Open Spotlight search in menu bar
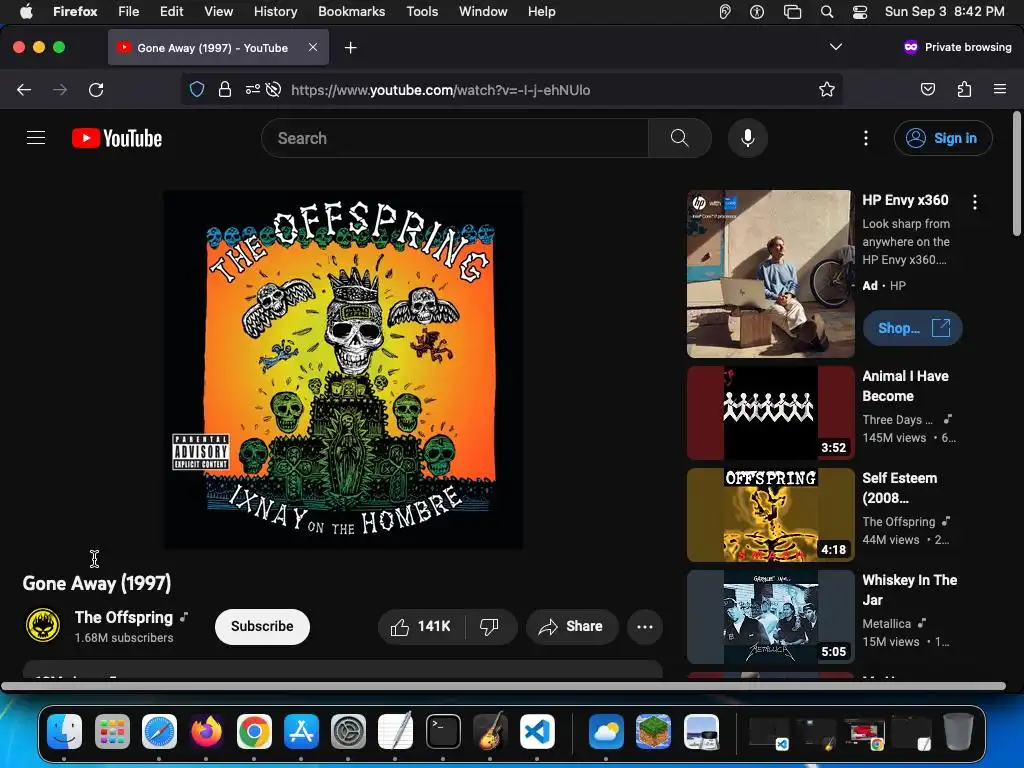 [x=827, y=12]
